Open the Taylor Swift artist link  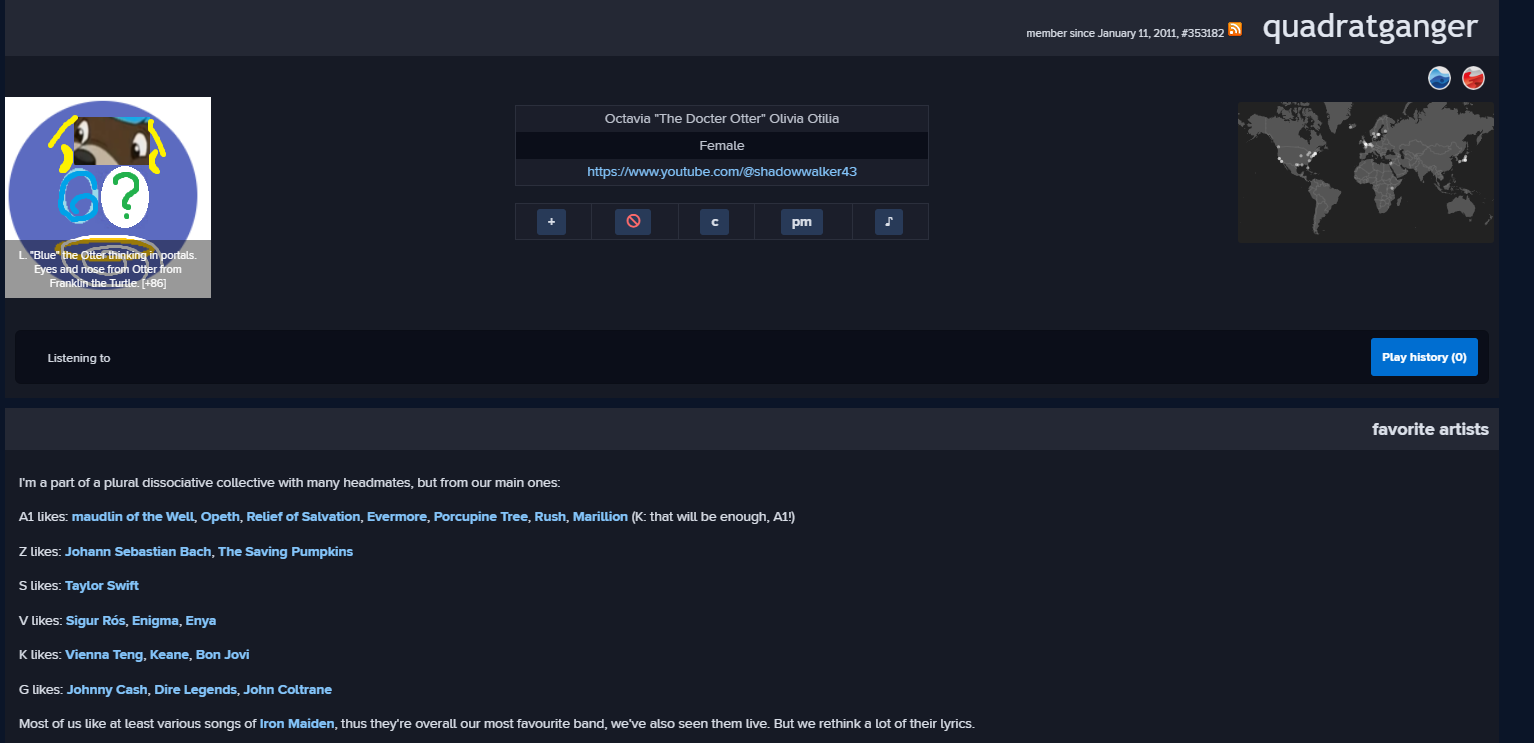[102, 586]
